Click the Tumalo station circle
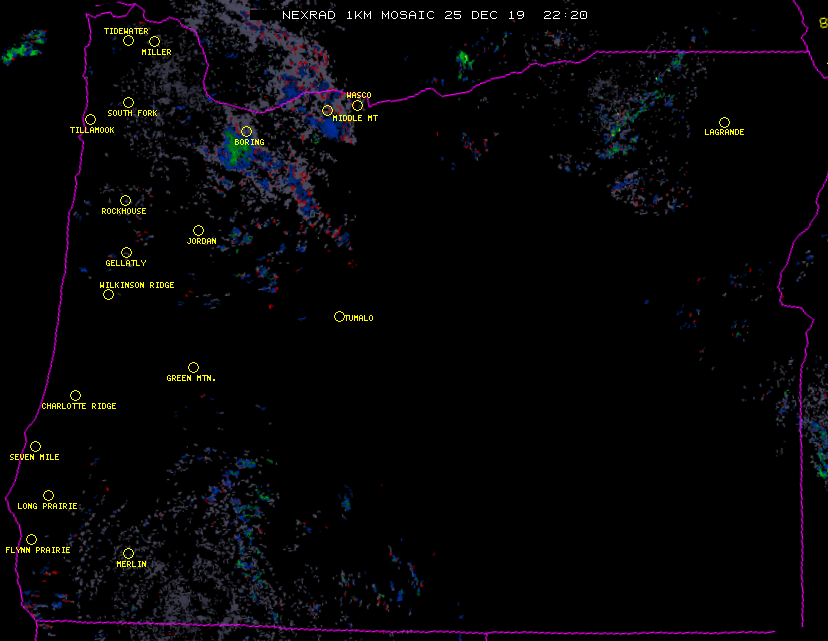 pyautogui.click(x=339, y=317)
